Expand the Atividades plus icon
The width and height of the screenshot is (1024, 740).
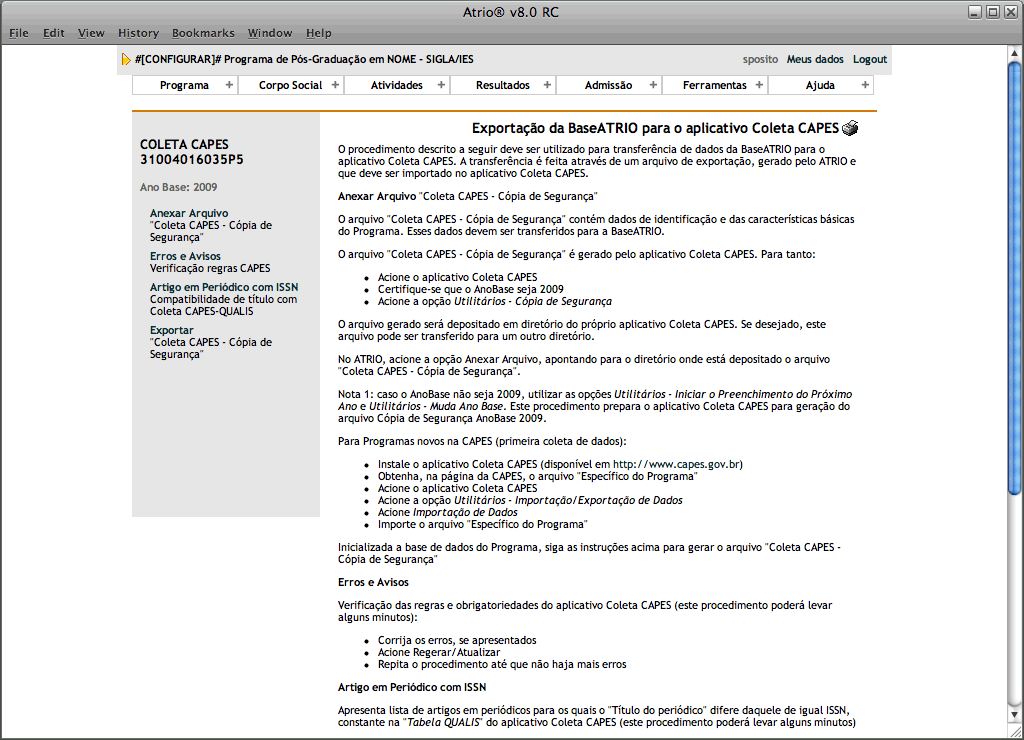(x=441, y=85)
